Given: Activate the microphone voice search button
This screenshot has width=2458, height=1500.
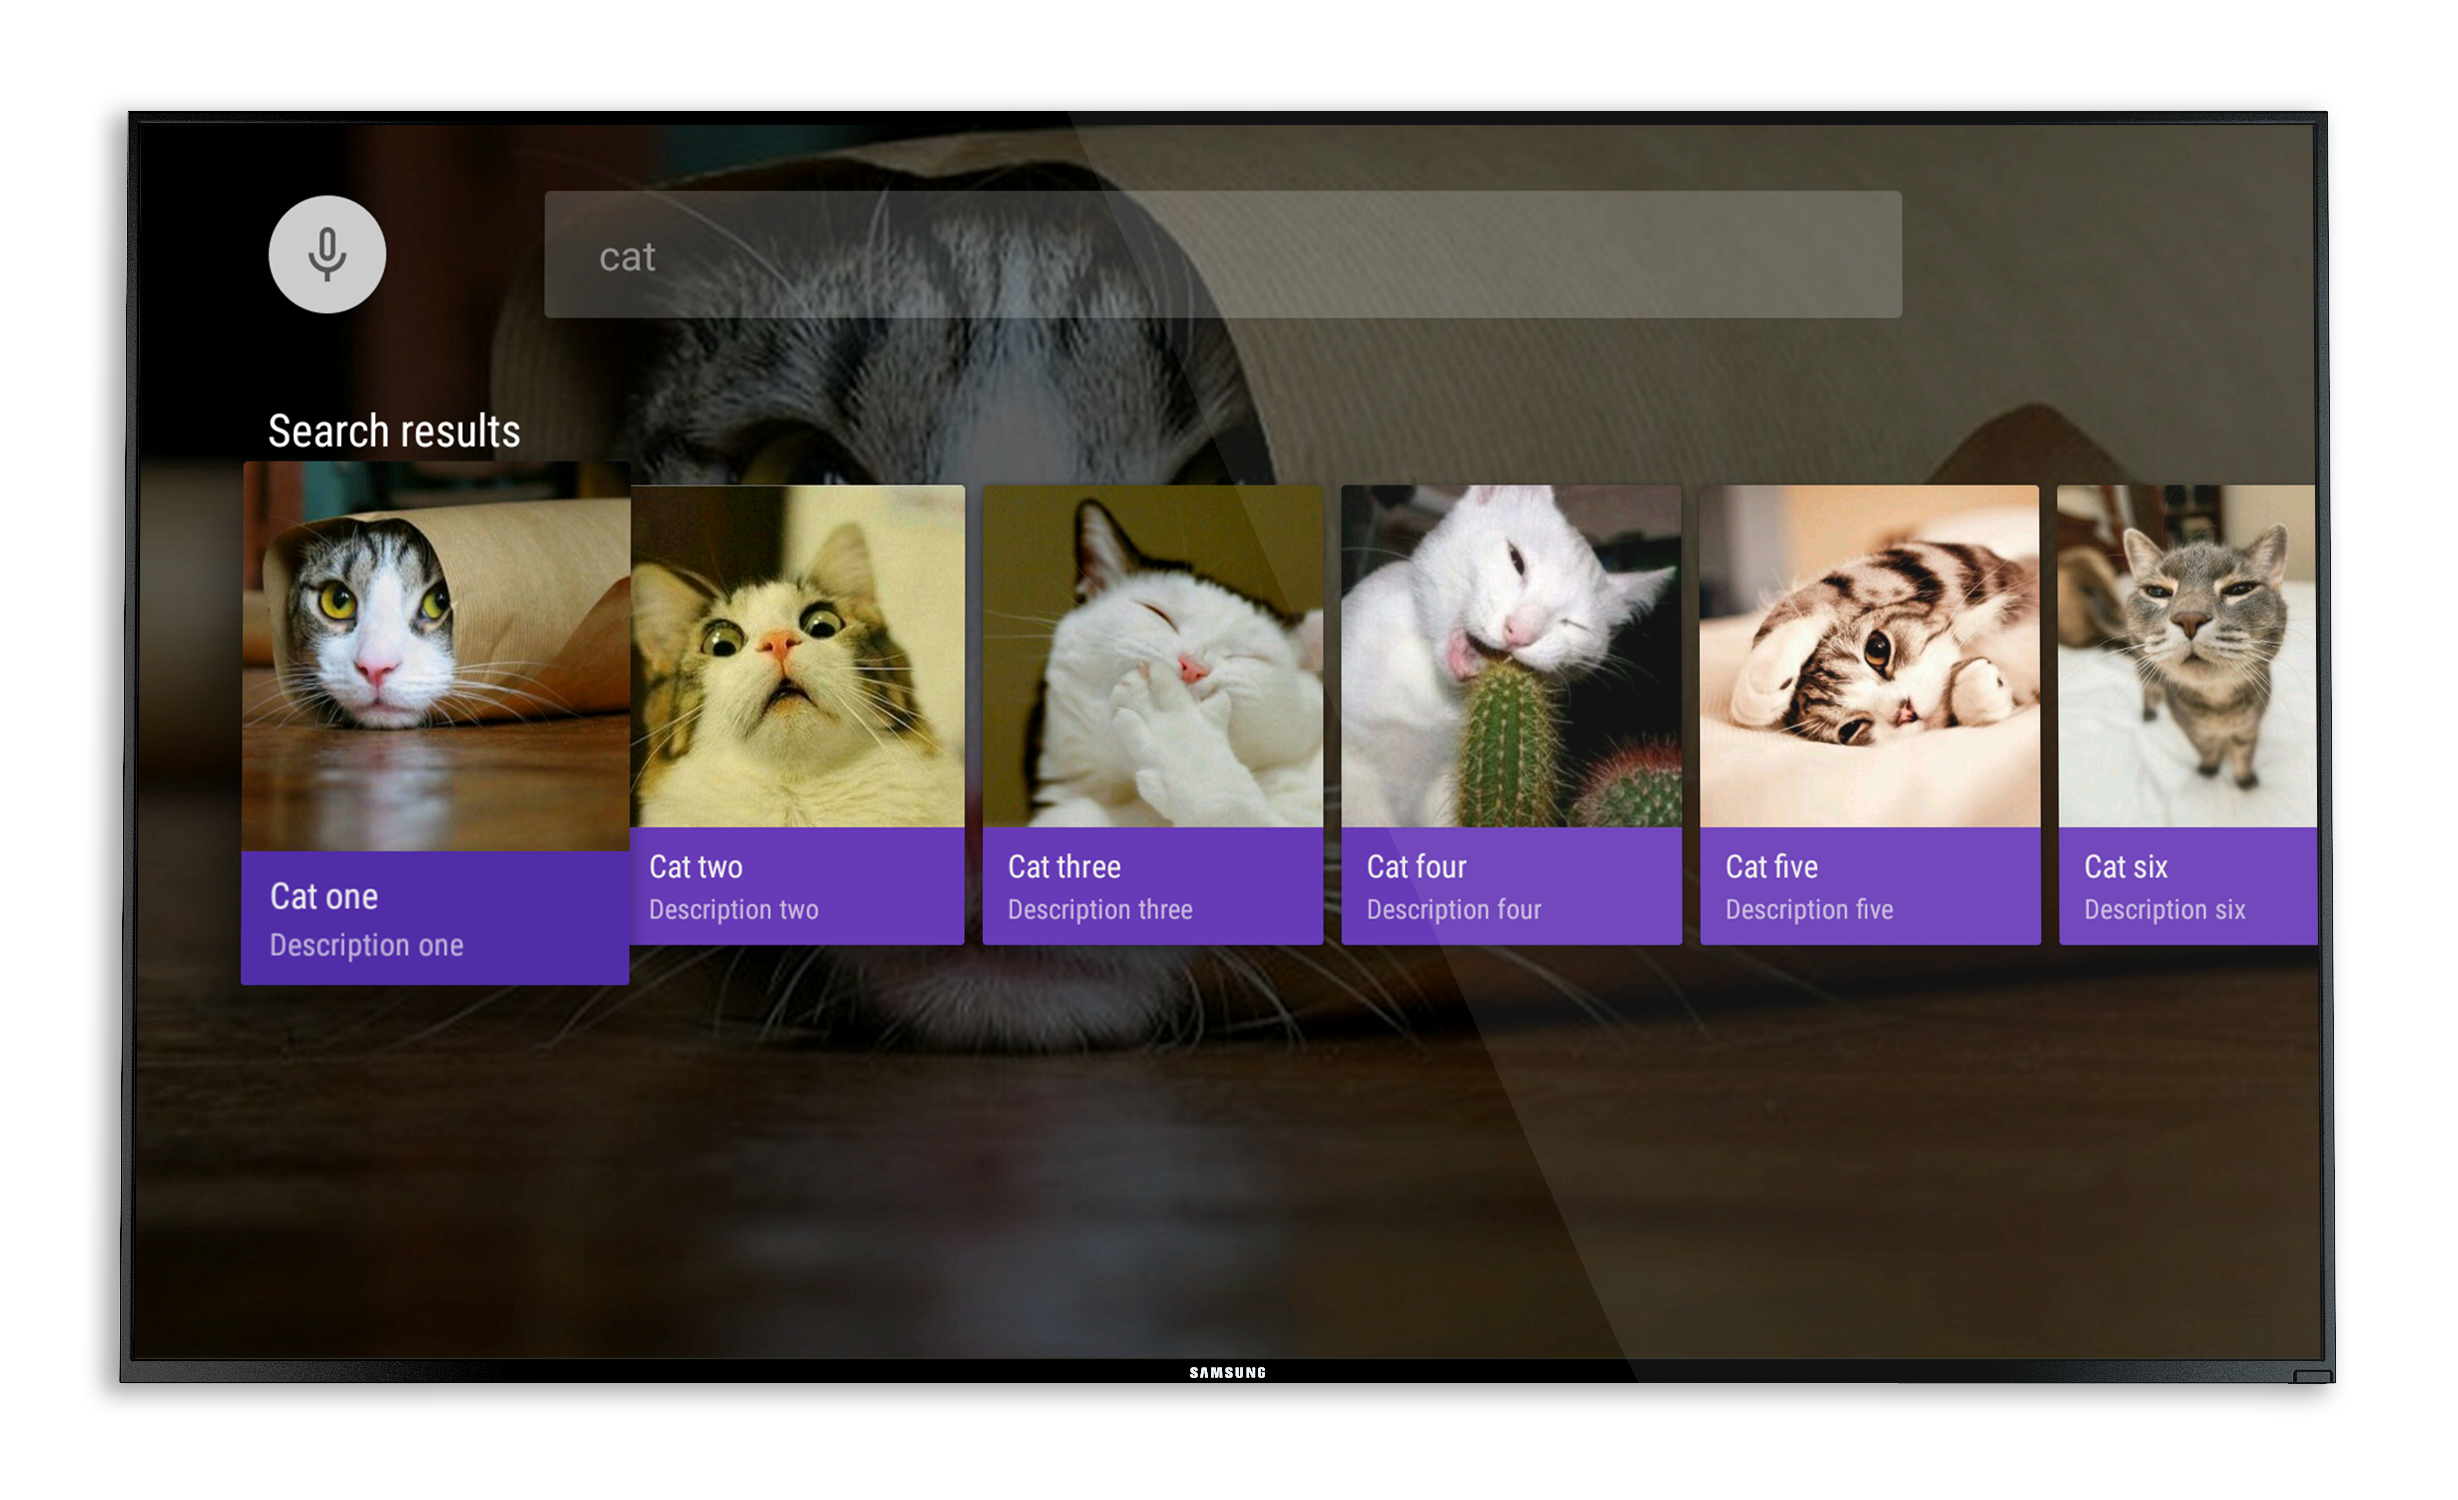Looking at the screenshot, I should [327, 254].
